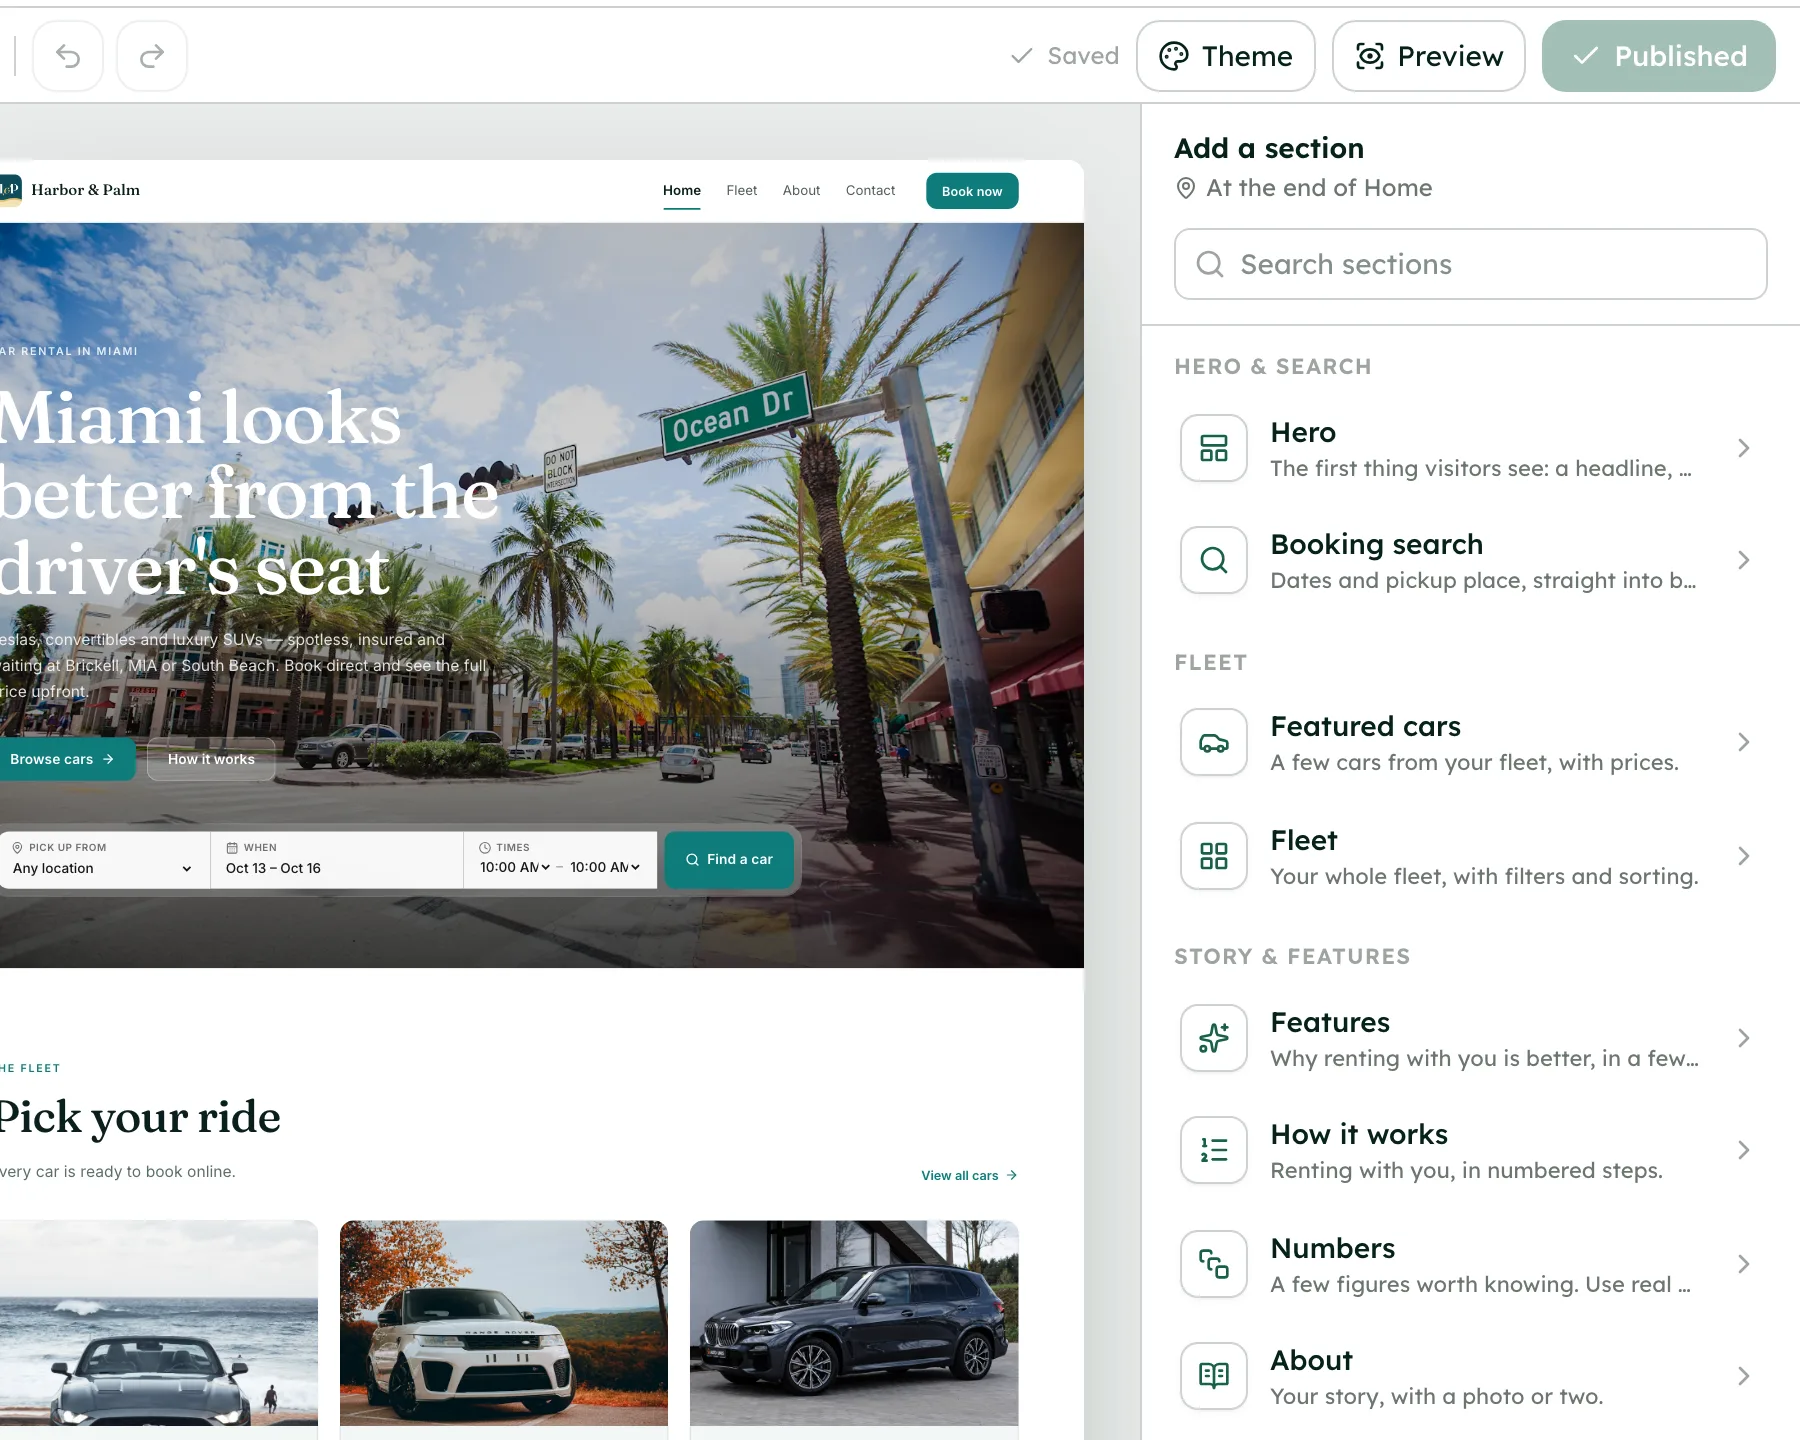Click the Search sections field

[1471, 264]
